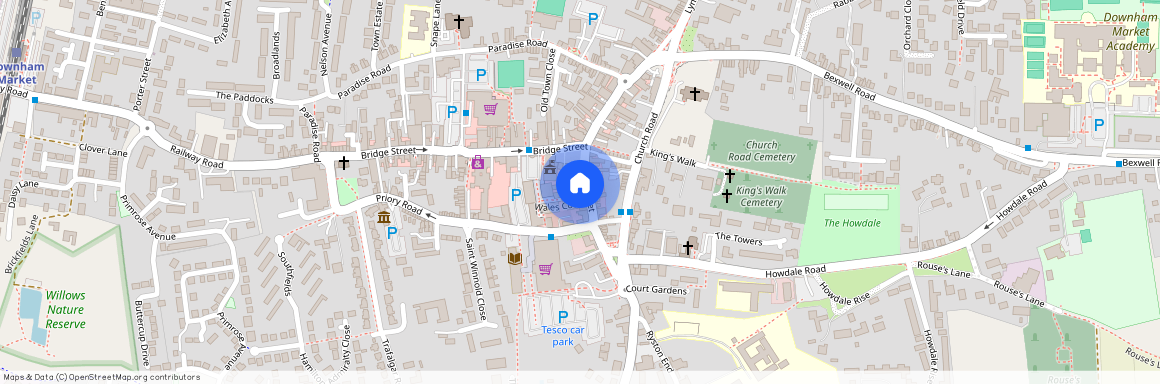This screenshot has height=384, width=1160.
Task: Click the blue home location marker
Action: click(x=580, y=183)
